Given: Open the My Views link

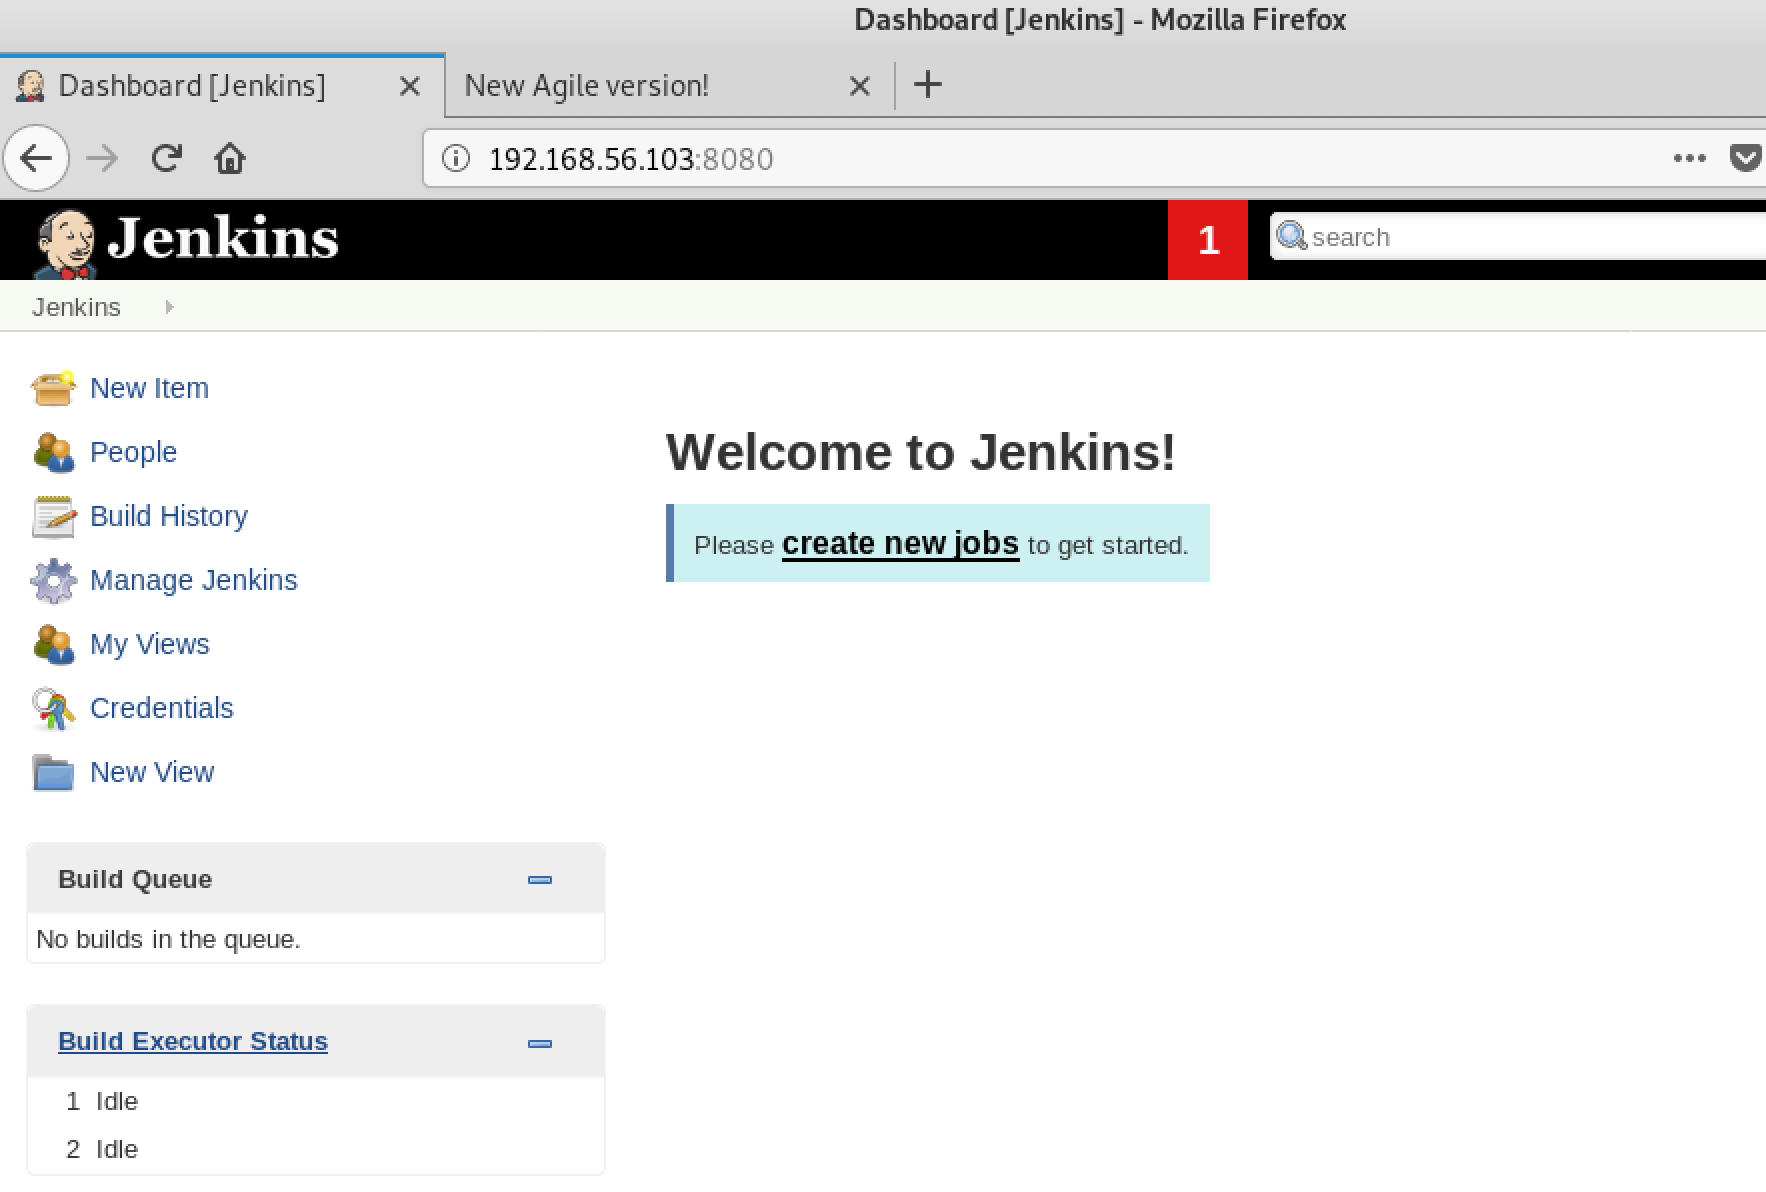Looking at the screenshot, I should [x=150, y=644].
